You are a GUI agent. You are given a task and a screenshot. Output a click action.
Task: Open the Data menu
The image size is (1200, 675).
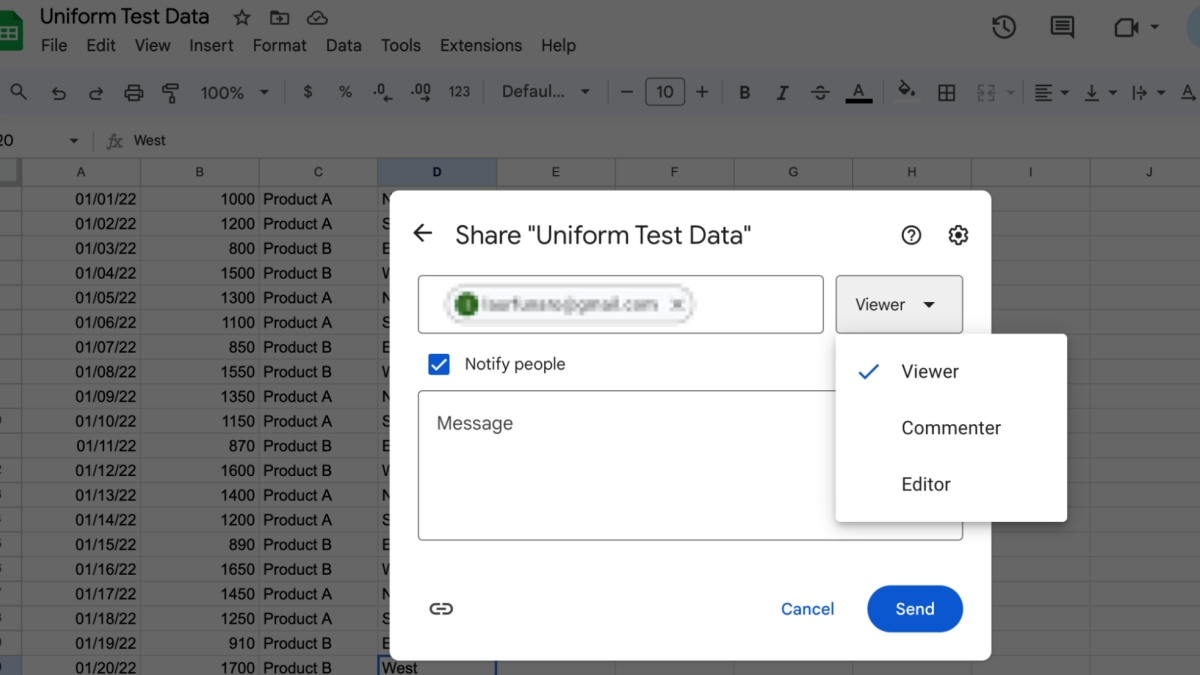coord(343,45)
